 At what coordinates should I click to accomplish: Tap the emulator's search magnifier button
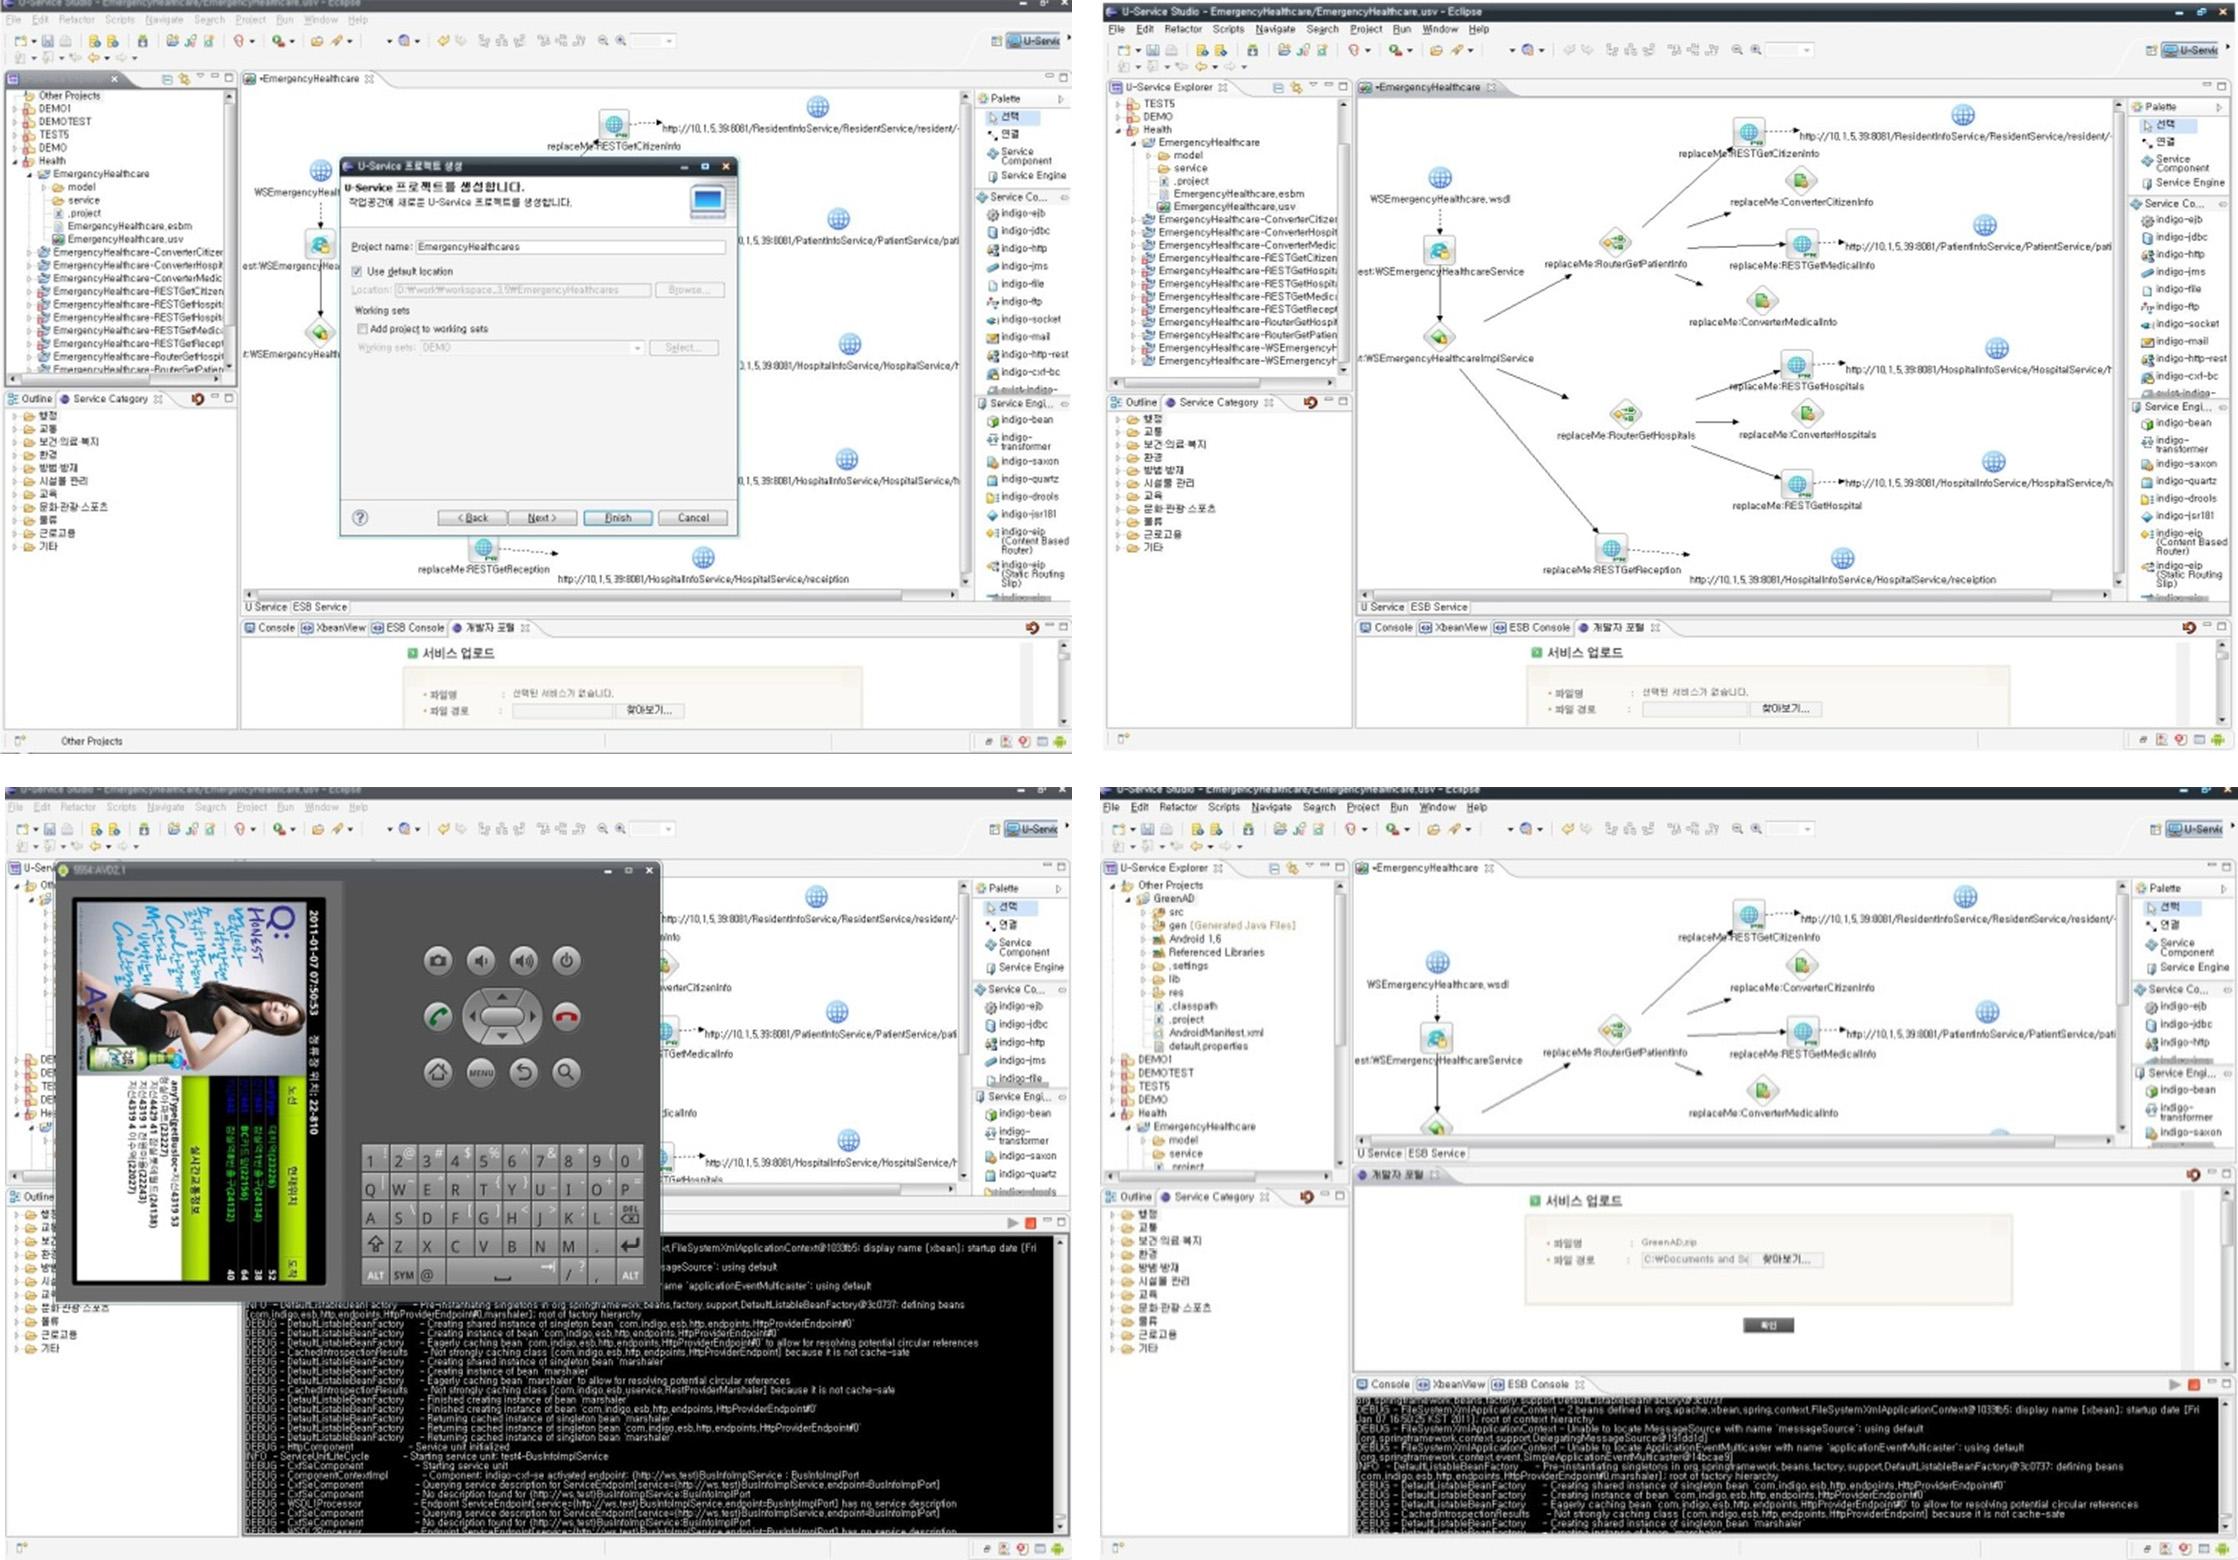coord(566,1072)
